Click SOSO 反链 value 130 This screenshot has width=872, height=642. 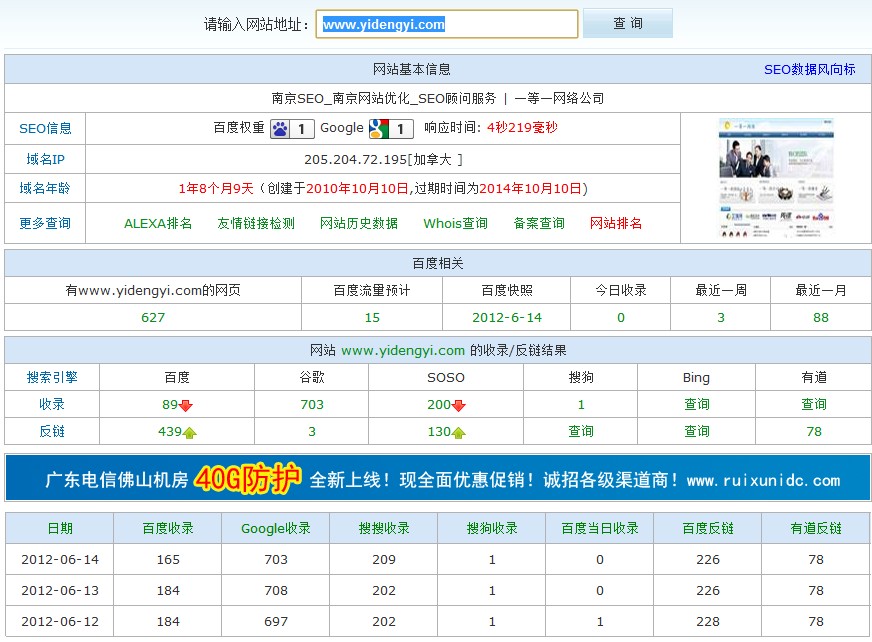click(x=439, y=432)
